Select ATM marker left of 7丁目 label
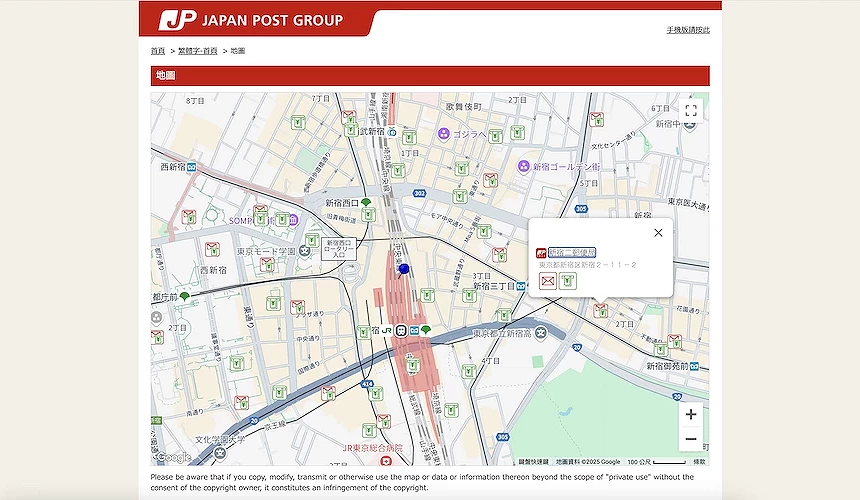860x500 pixels. point(298,122)
